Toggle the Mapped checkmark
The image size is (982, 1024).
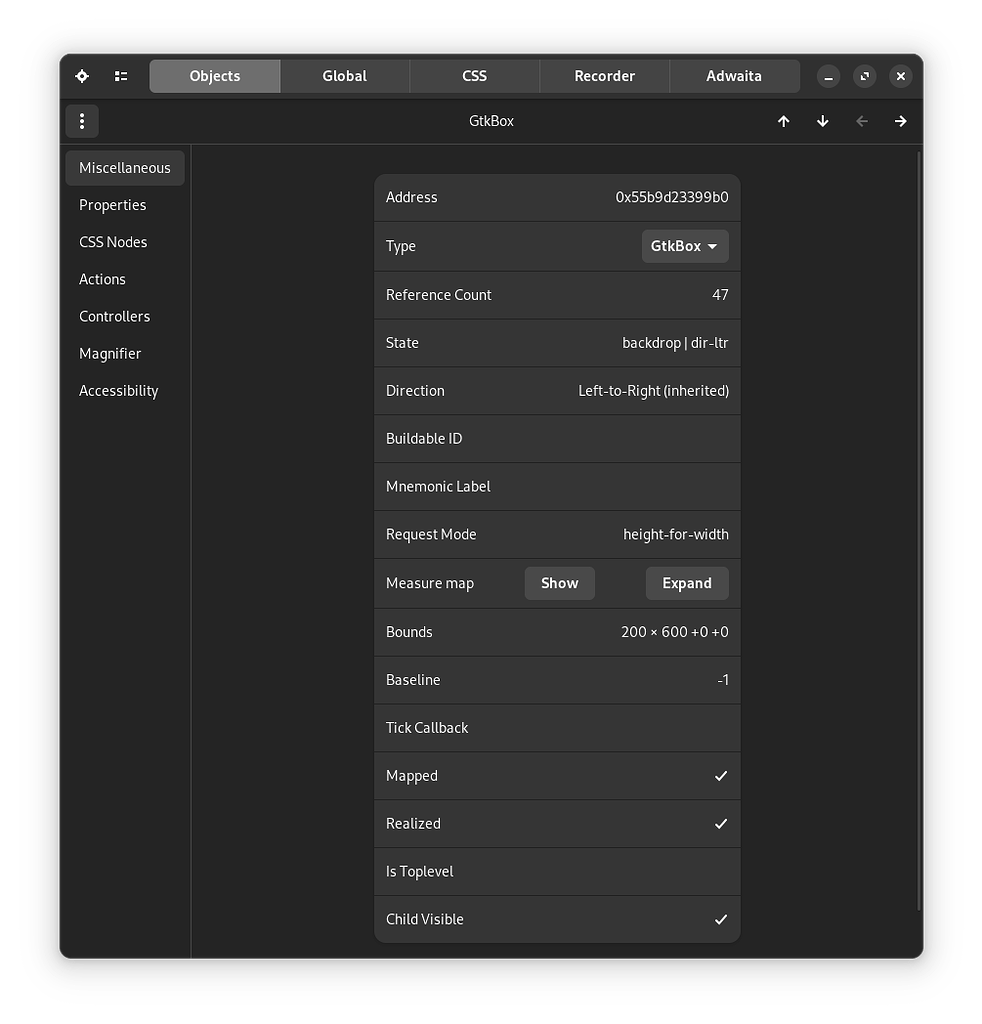[721, 775]
